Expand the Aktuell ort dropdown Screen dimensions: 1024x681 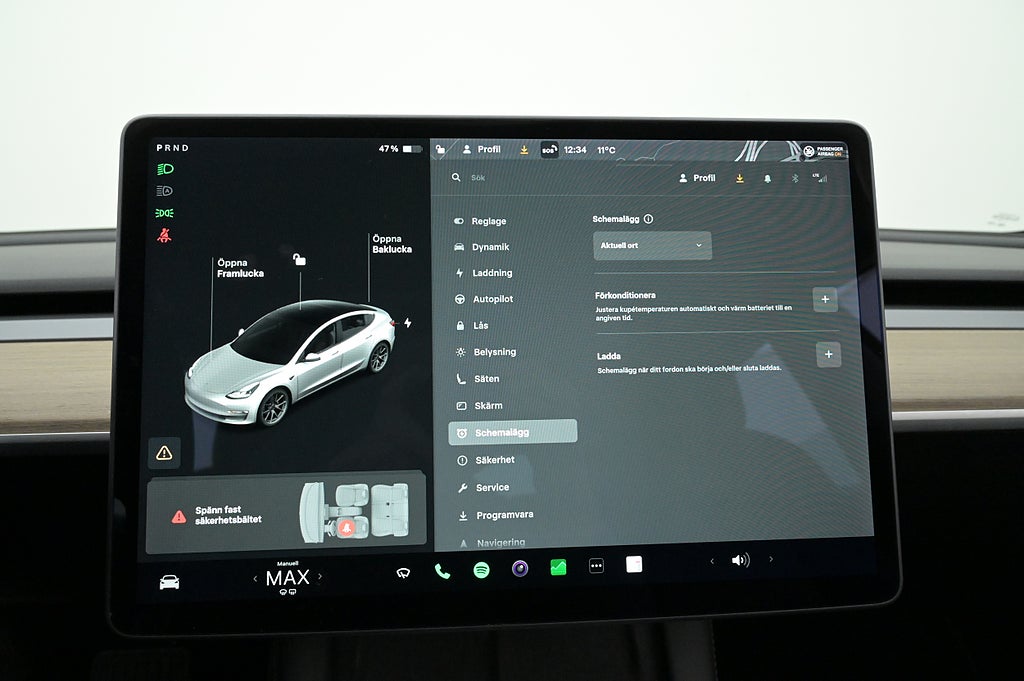[x=652, y=245]
